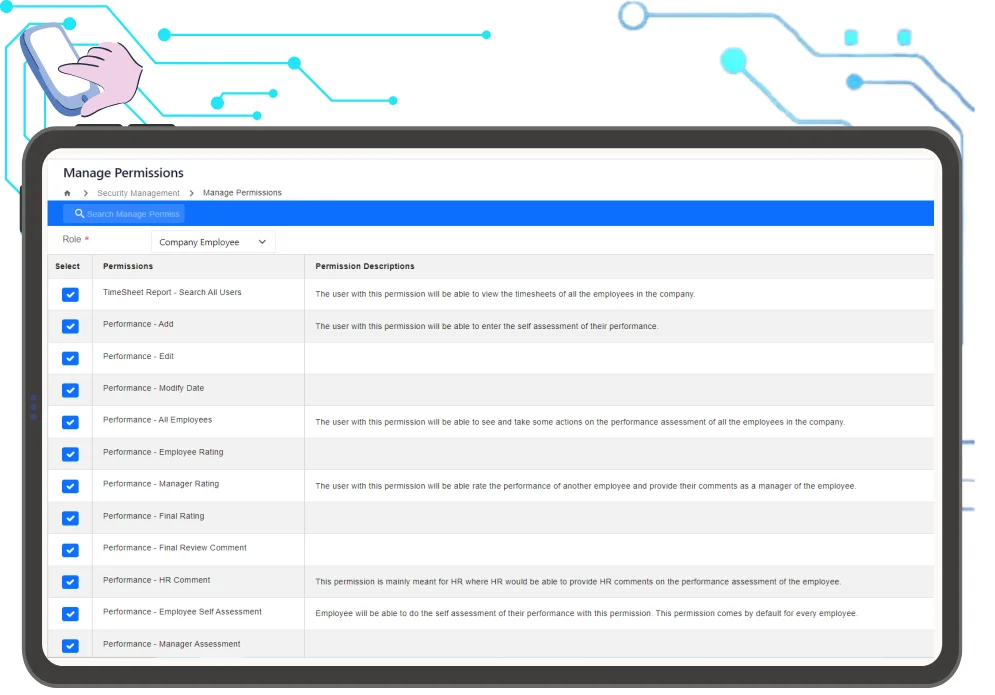
Task: Click HR Comment permission description text
Action: point(578,582)
